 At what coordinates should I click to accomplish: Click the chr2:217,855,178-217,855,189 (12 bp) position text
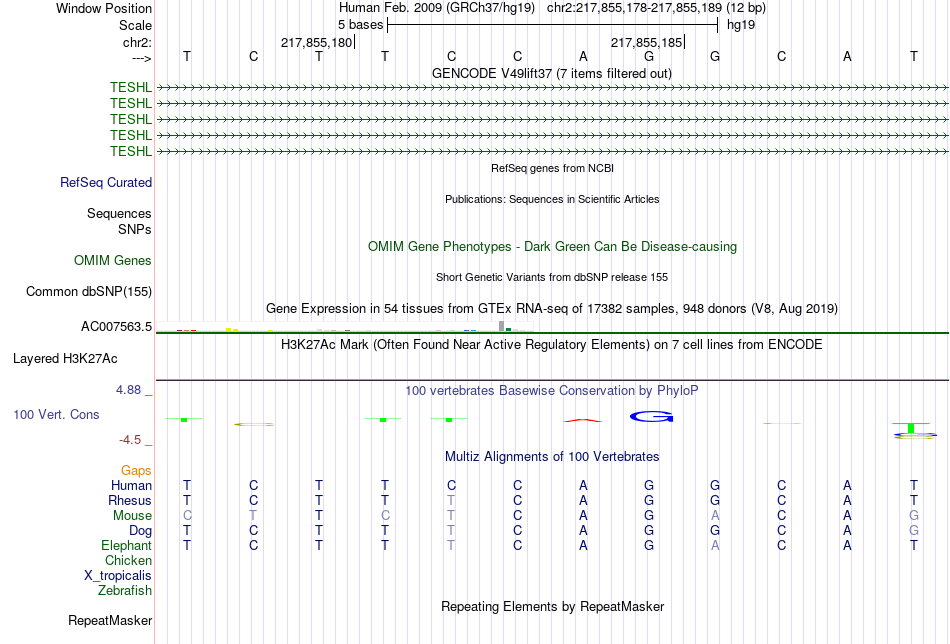pyautogui.click(x=656, y=8)
